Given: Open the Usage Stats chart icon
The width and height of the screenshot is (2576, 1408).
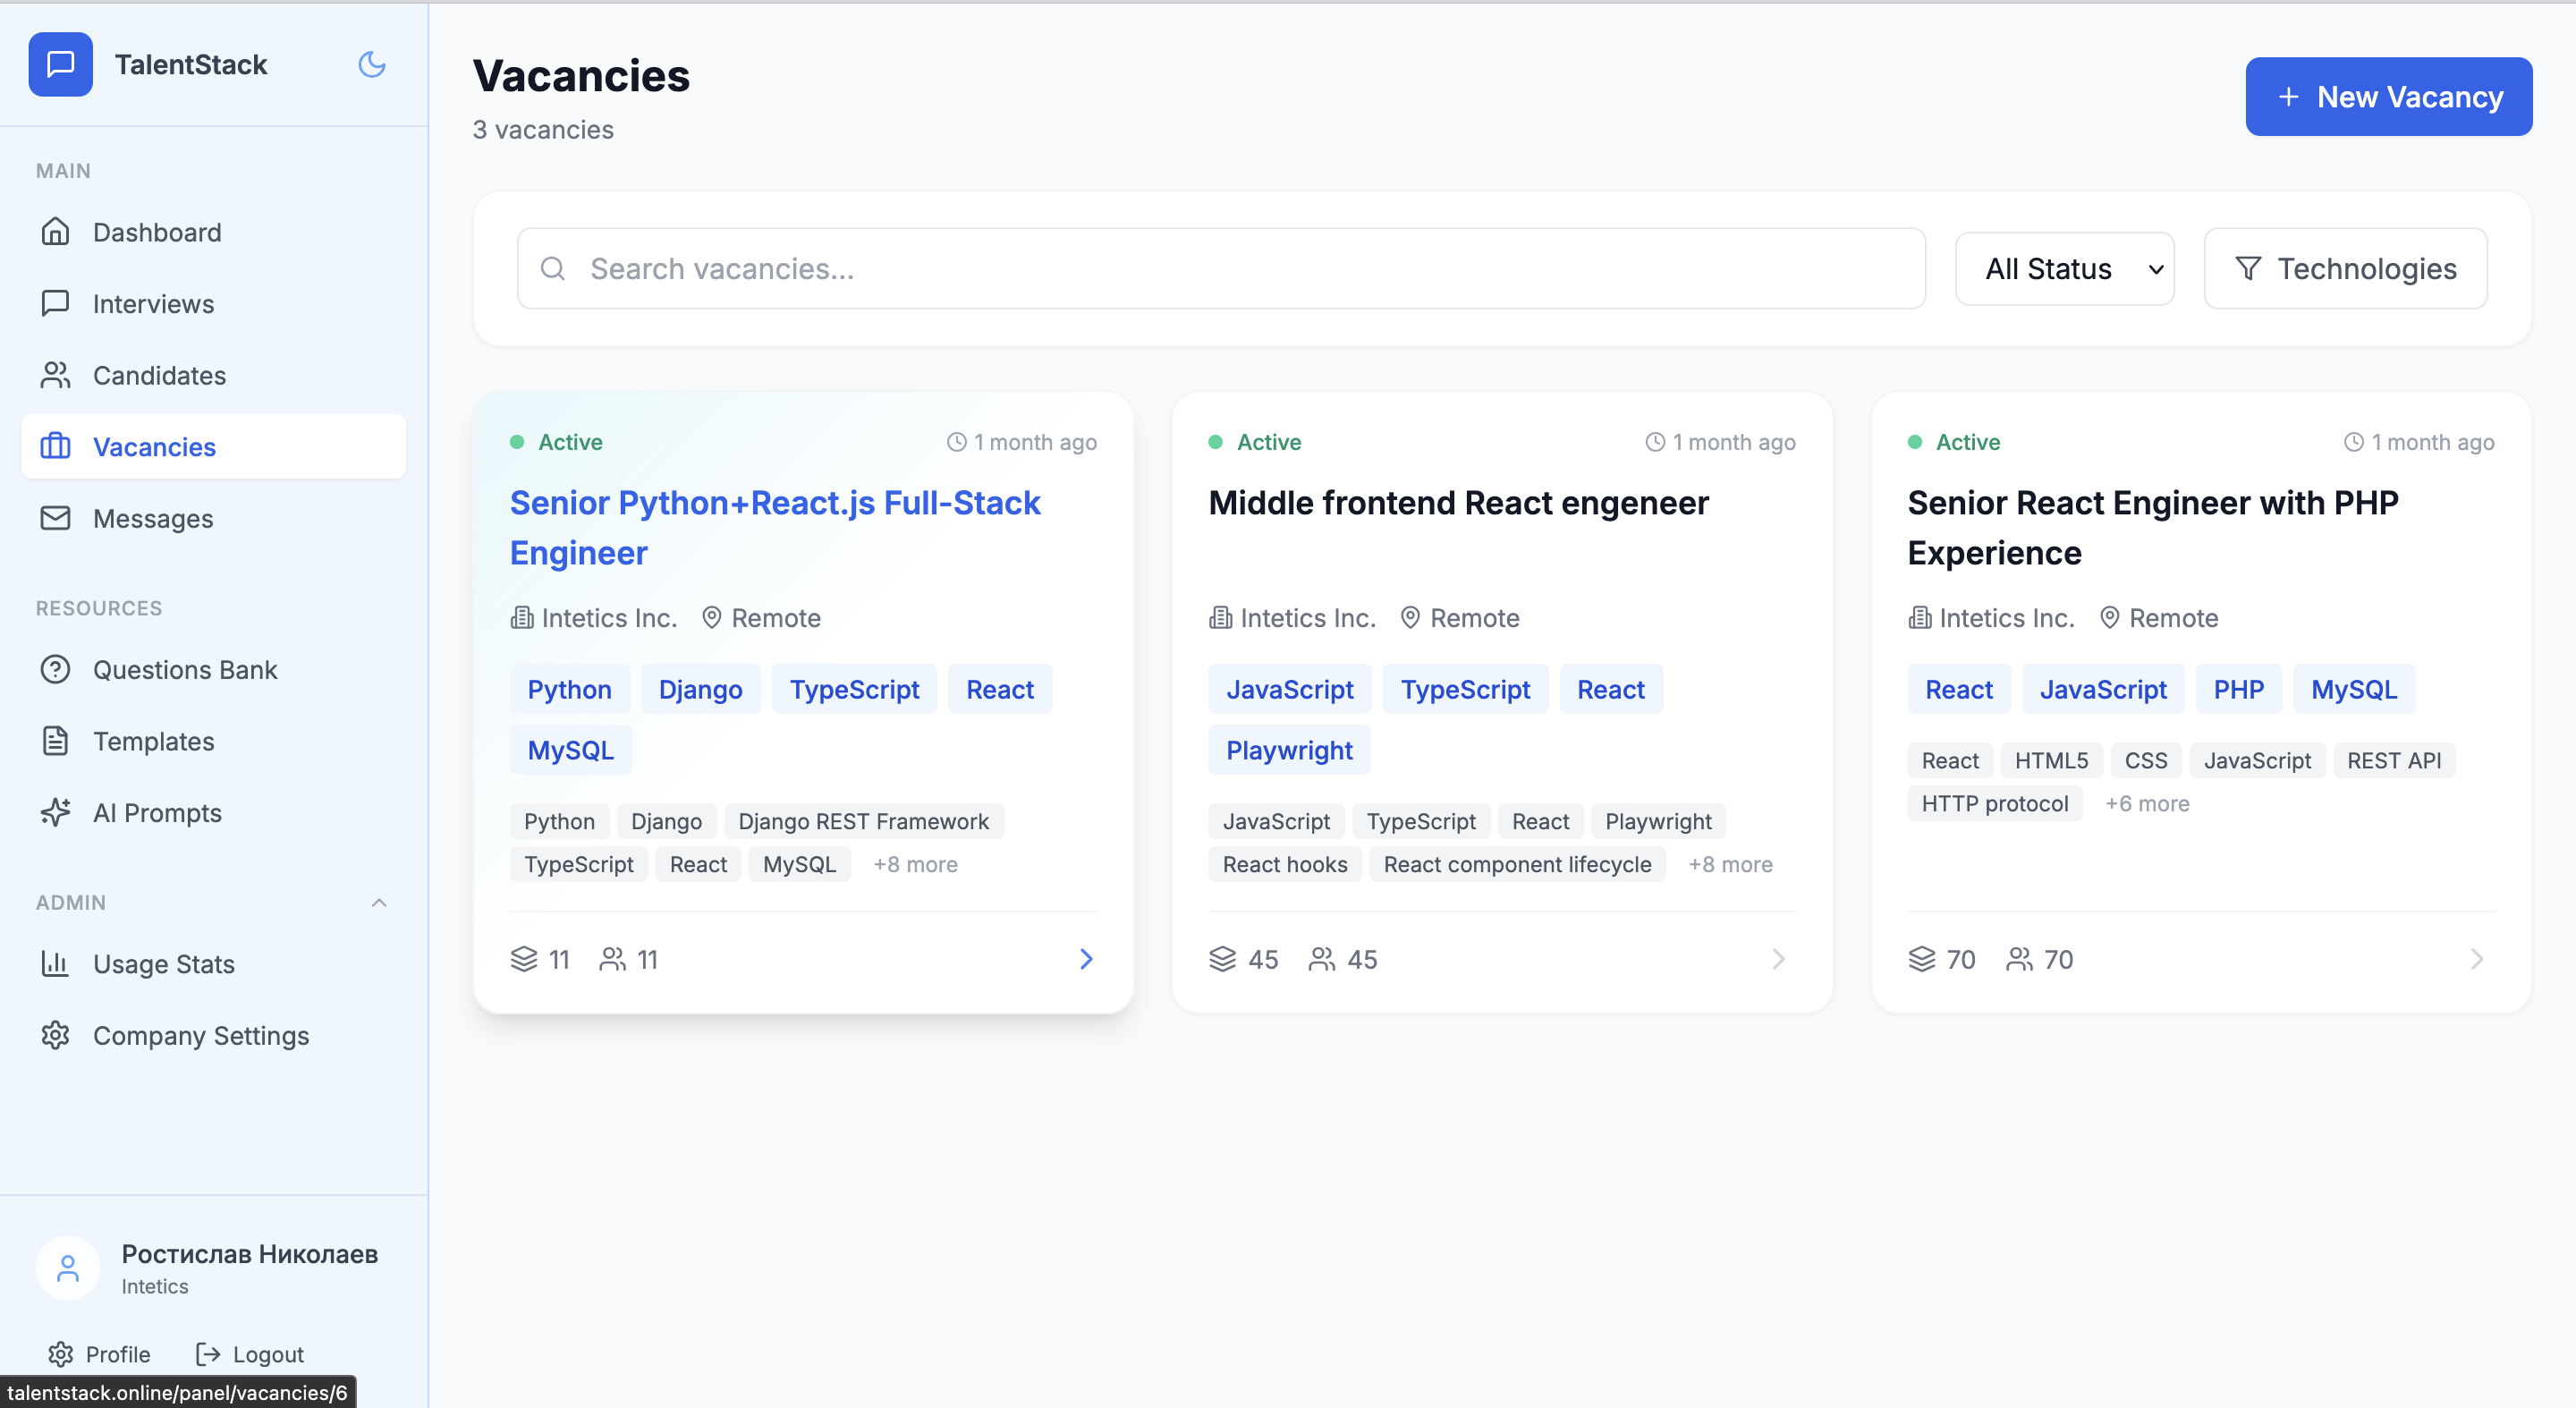Looking at the screenshot, I should 55,963.
